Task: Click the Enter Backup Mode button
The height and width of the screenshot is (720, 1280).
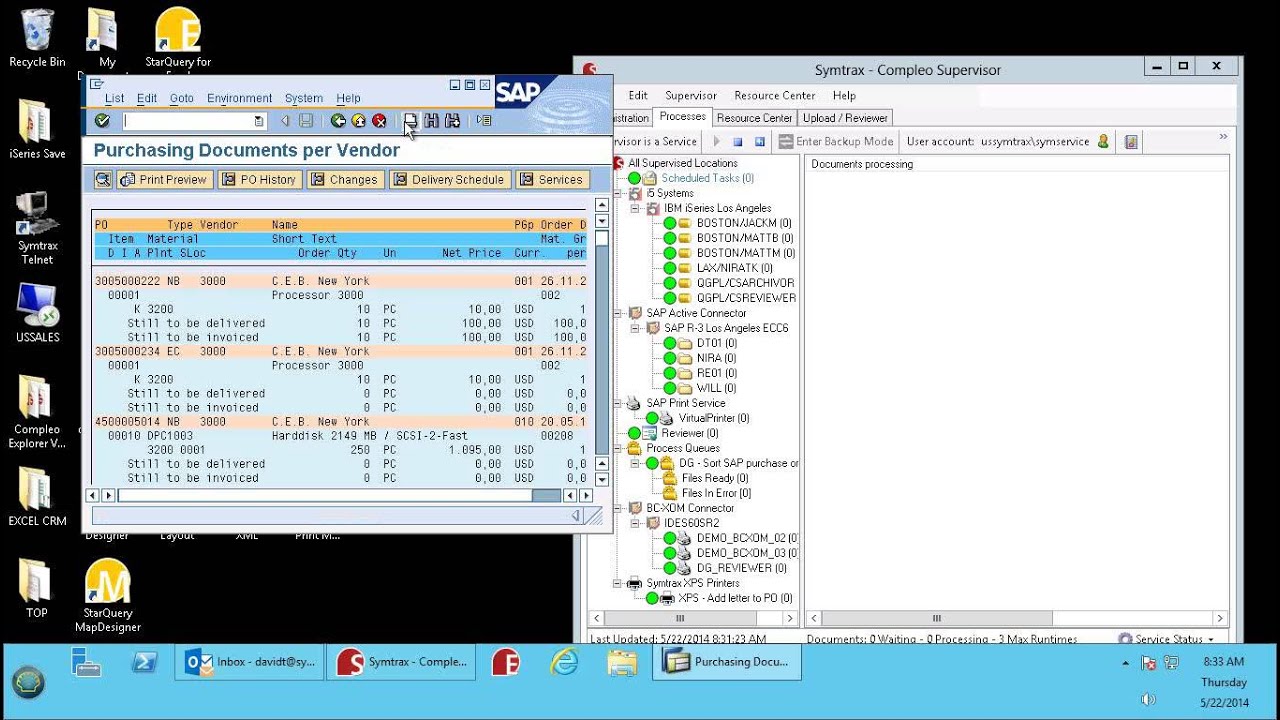Action: click(x=837, y=142)
